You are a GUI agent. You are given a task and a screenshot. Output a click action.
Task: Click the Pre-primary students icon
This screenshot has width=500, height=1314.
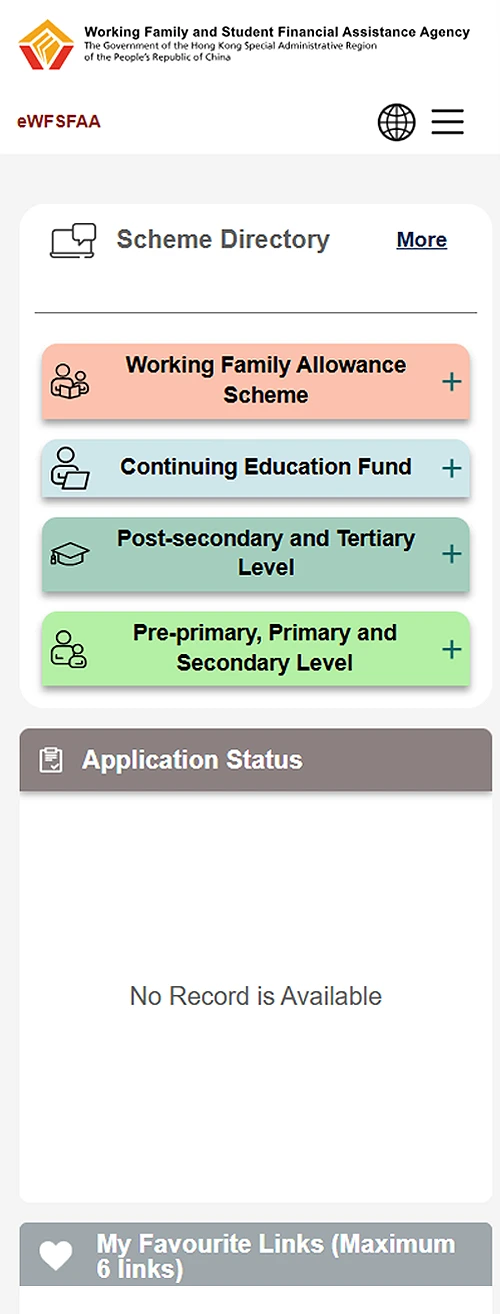69,649
